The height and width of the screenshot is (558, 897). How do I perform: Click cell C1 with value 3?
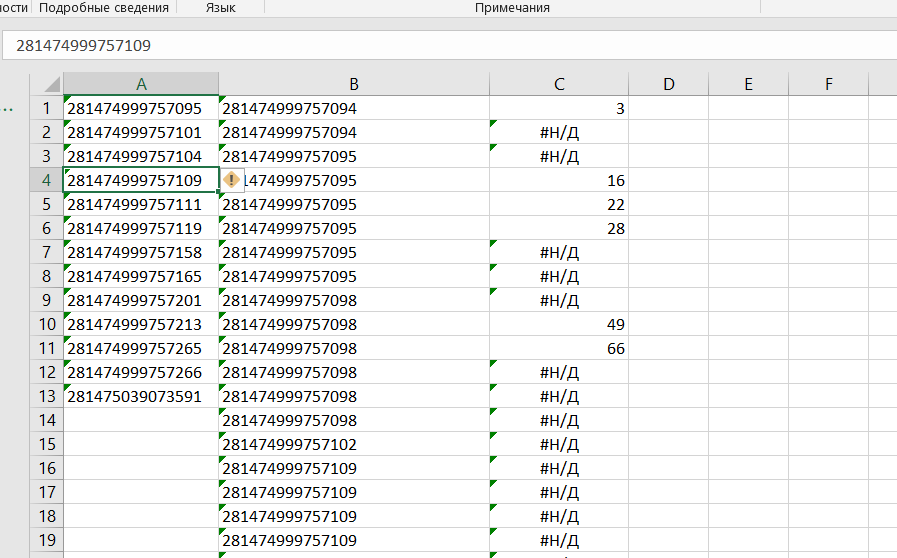pyautogui.click(x=559, y=108)
